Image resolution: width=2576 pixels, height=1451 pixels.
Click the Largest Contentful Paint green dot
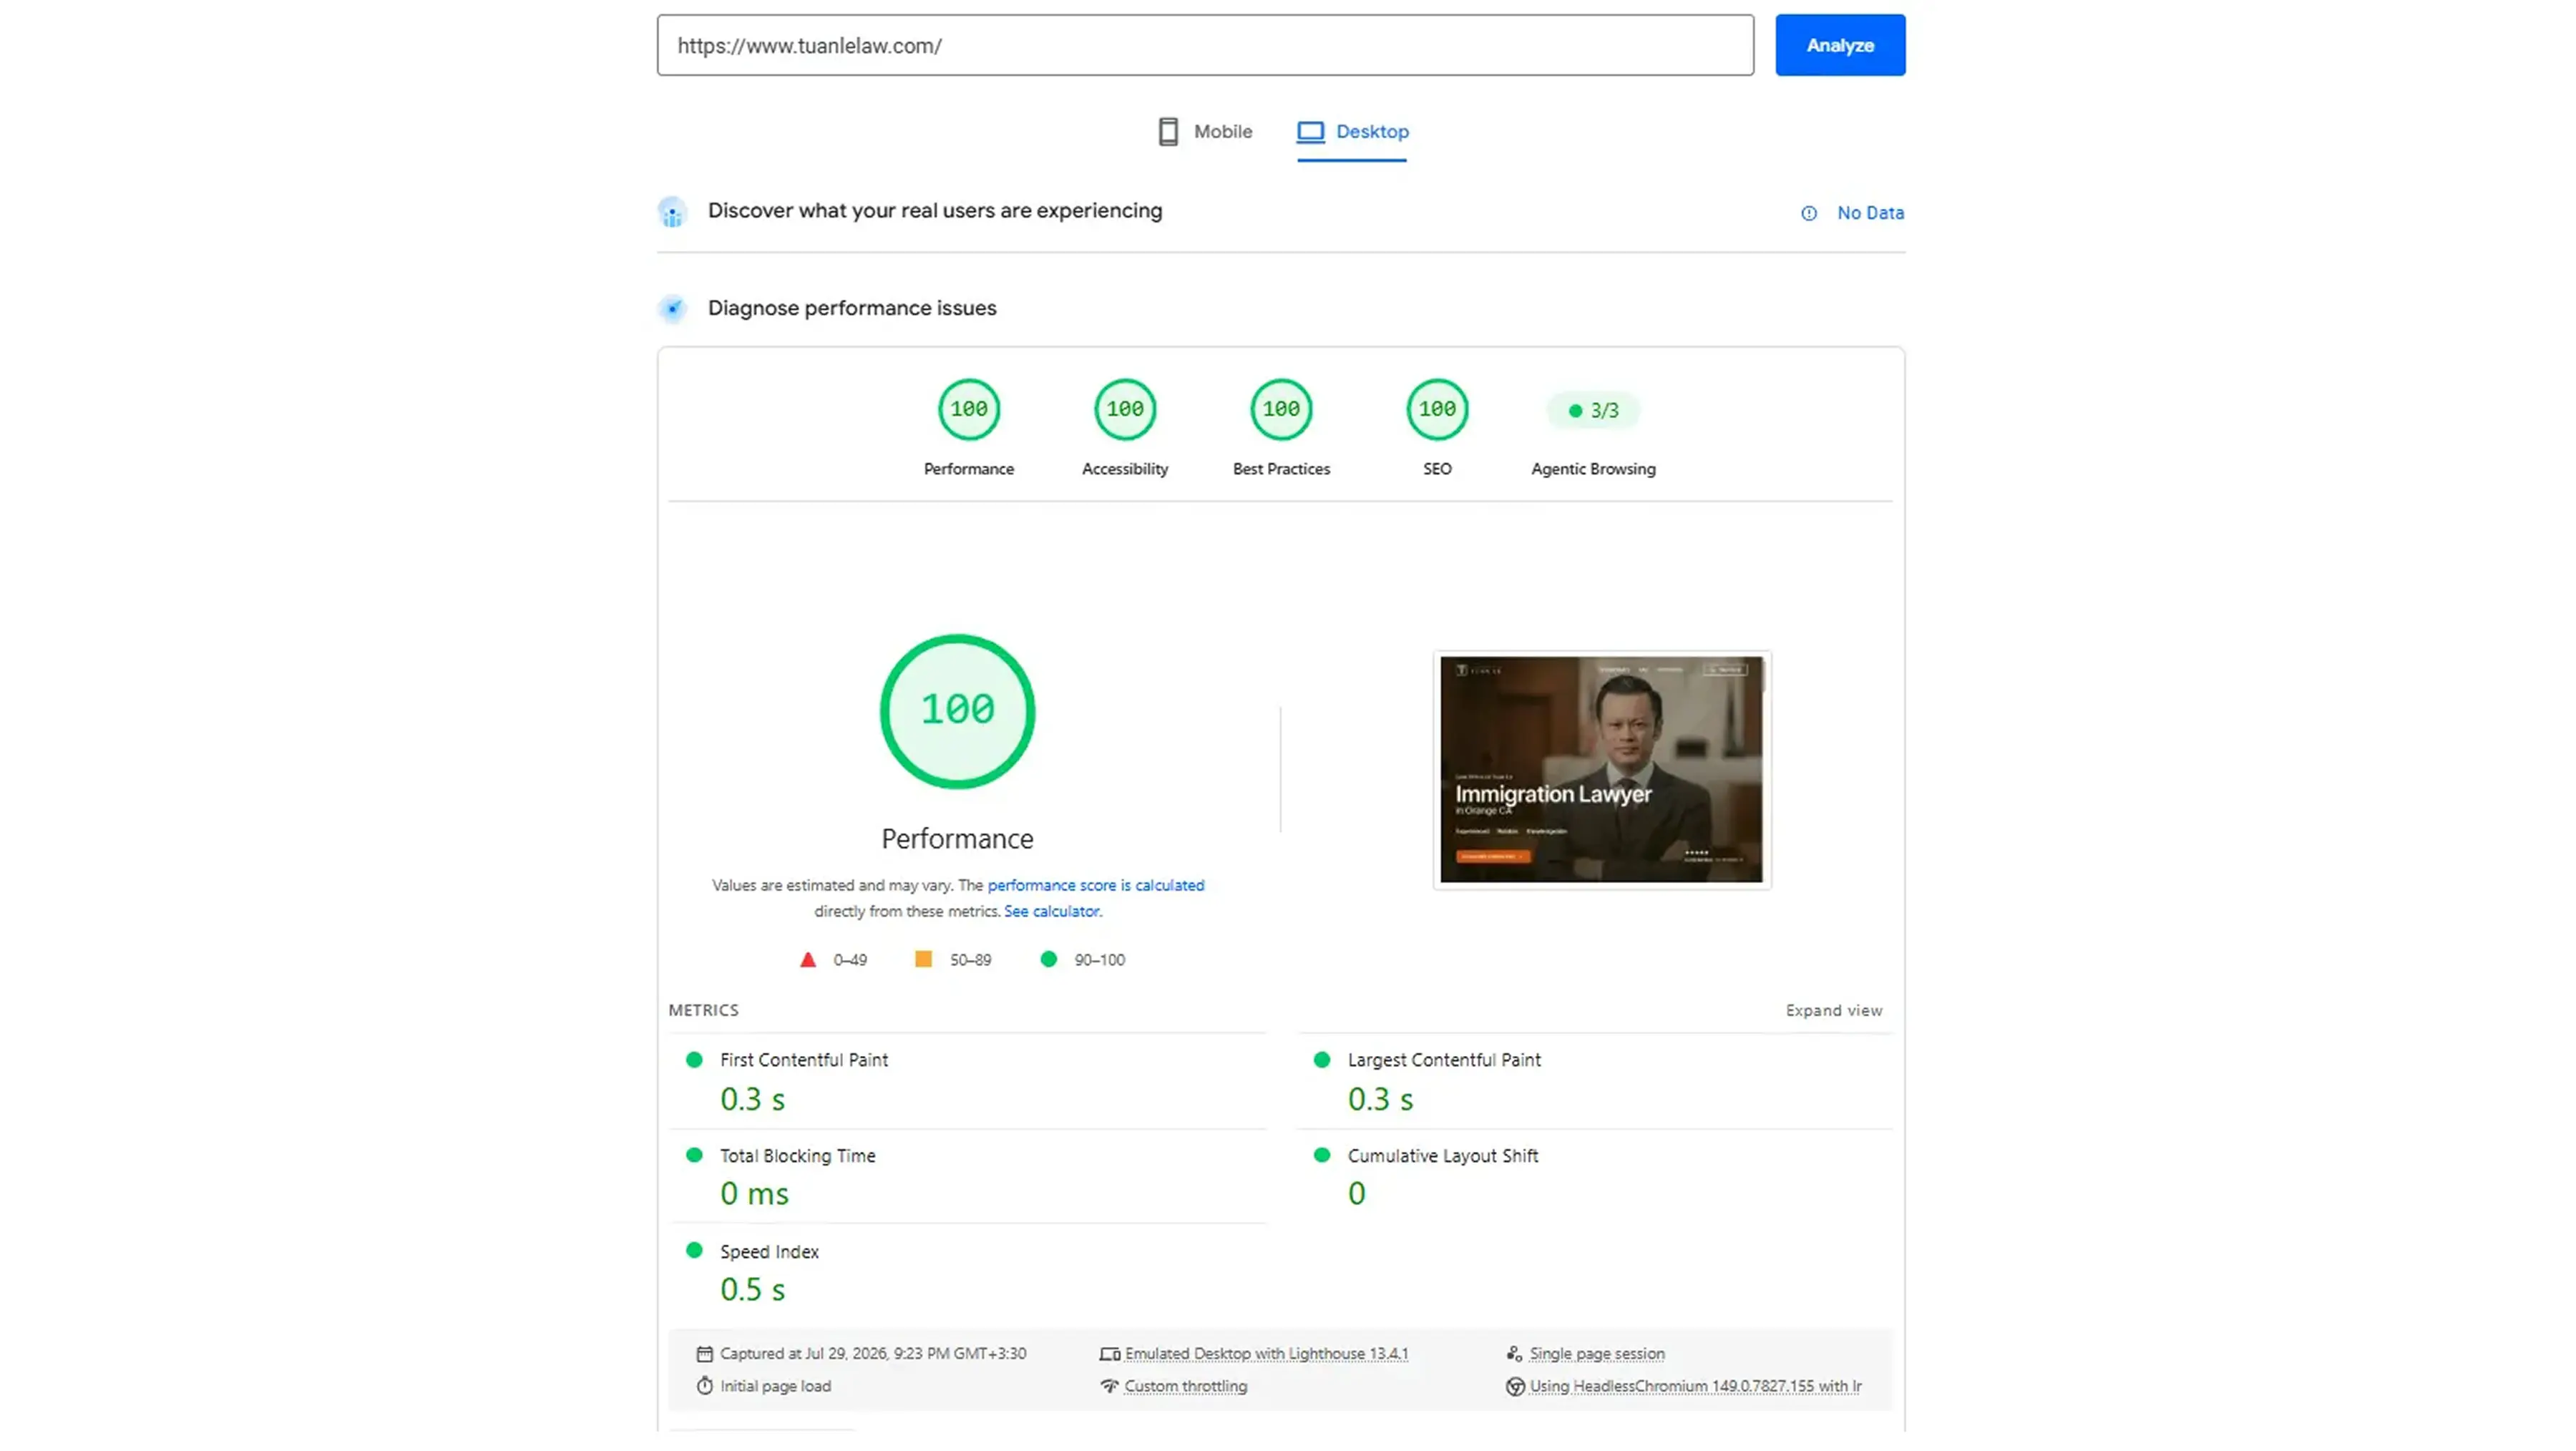[1321, 1059]
